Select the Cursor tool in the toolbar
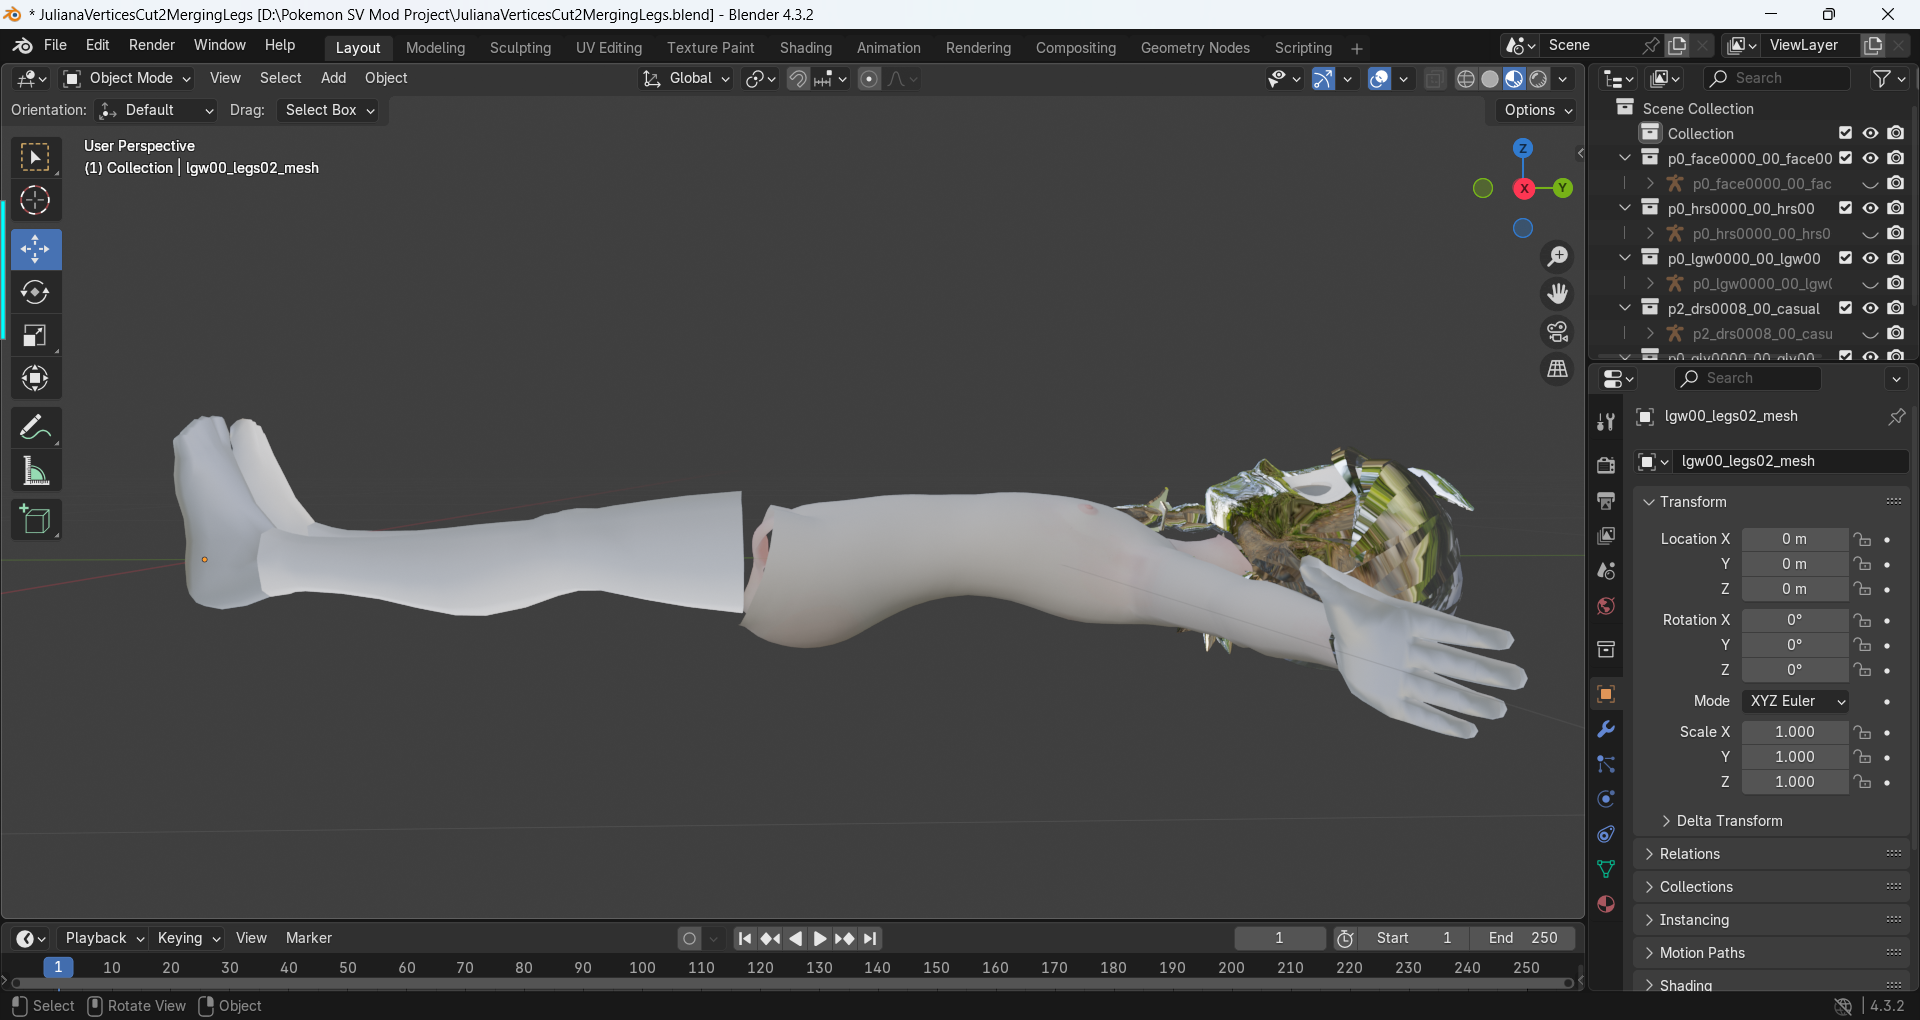Screen dimensions: 1920x1020 pos(35,201)
